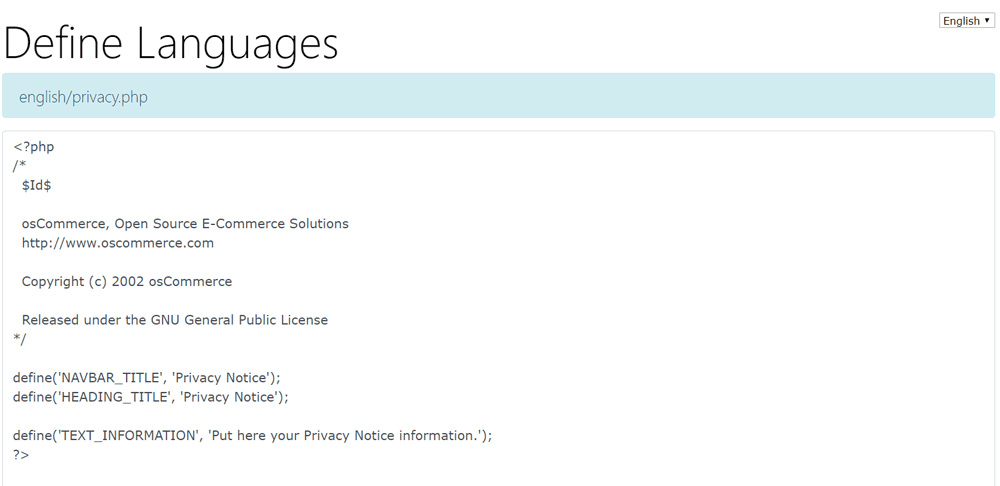Click the closing */ comment line

point(20,339)
